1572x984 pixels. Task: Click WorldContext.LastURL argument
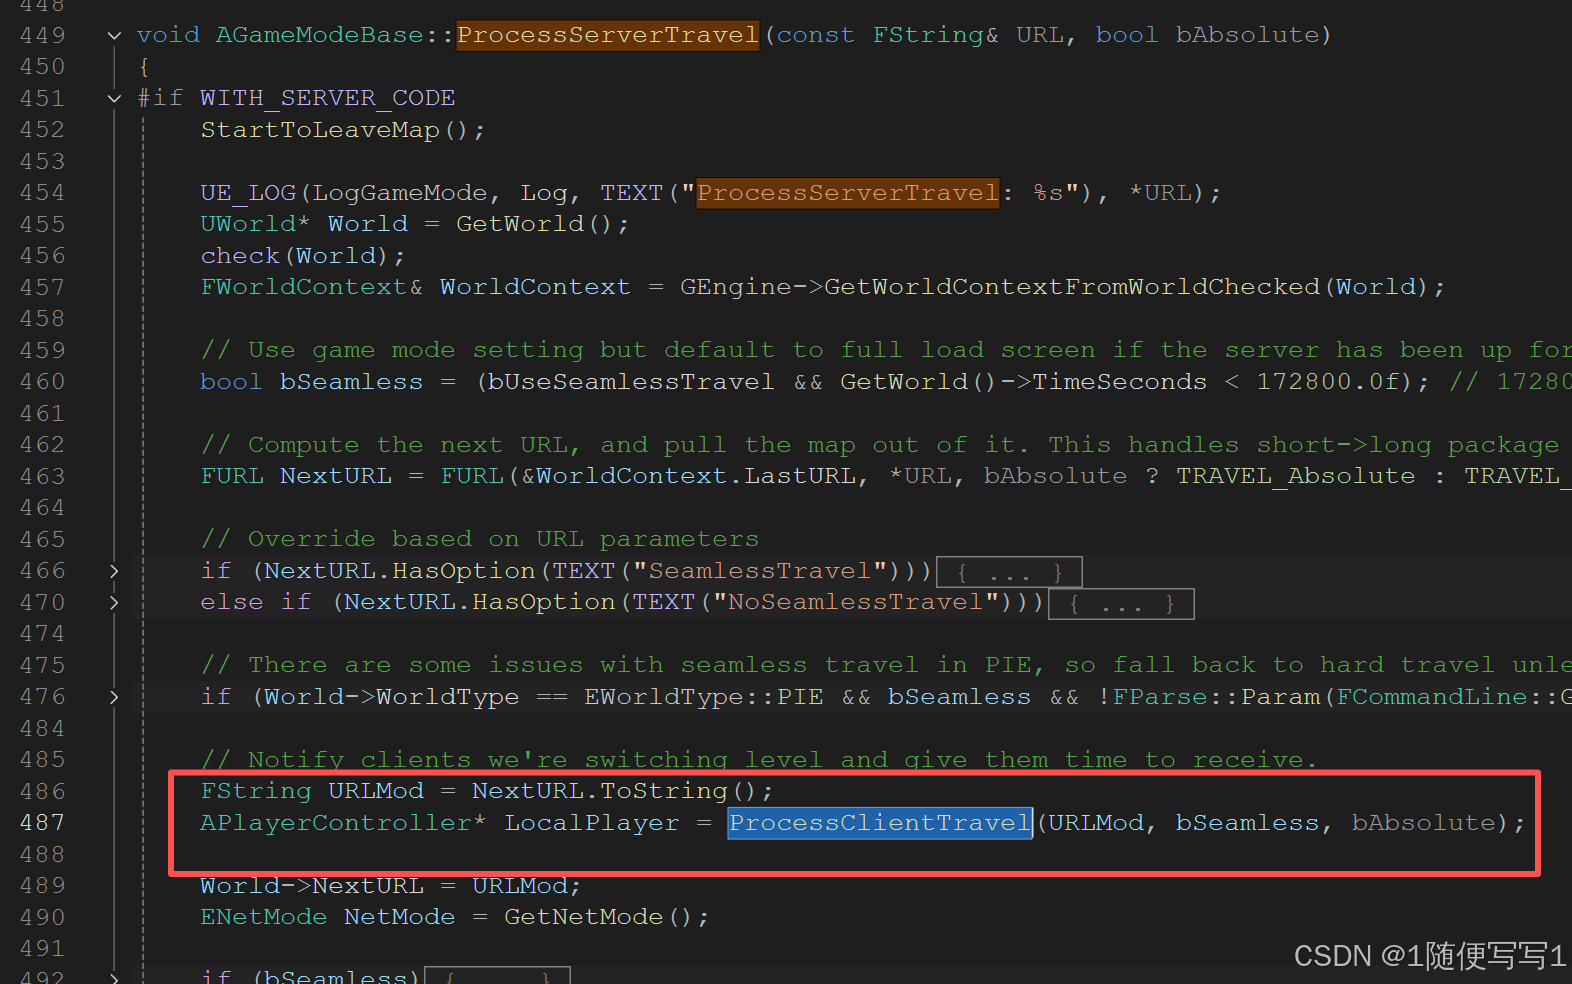tap(695, 476)
